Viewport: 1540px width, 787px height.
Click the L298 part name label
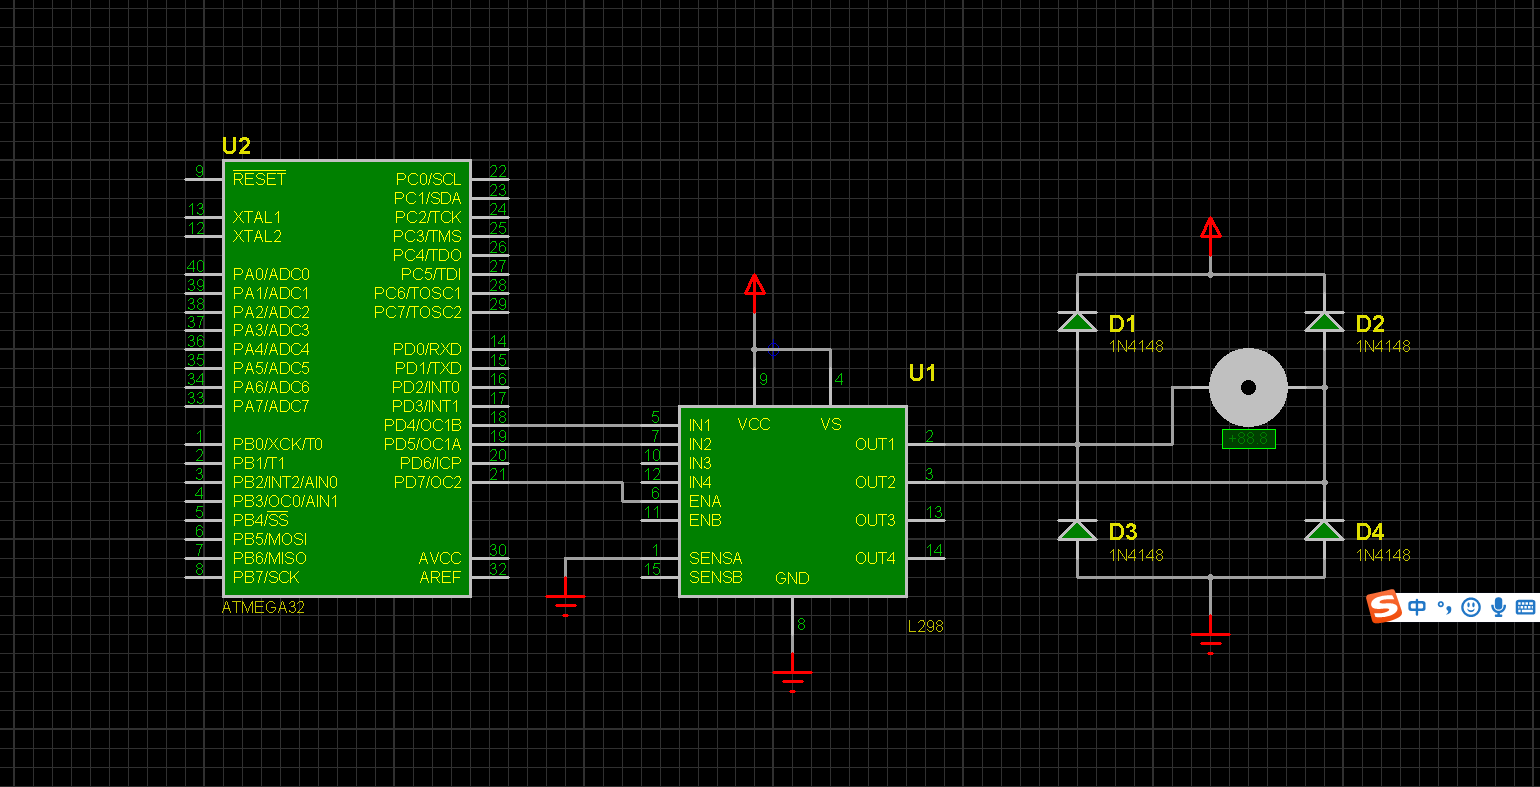click(926, 626)
